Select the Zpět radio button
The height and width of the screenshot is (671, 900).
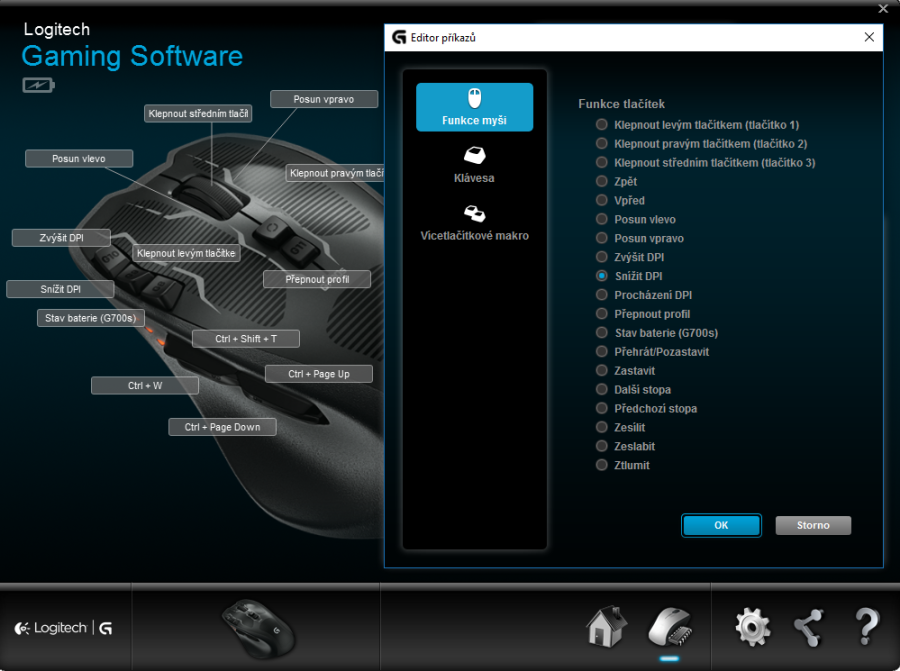coord(602,181)
